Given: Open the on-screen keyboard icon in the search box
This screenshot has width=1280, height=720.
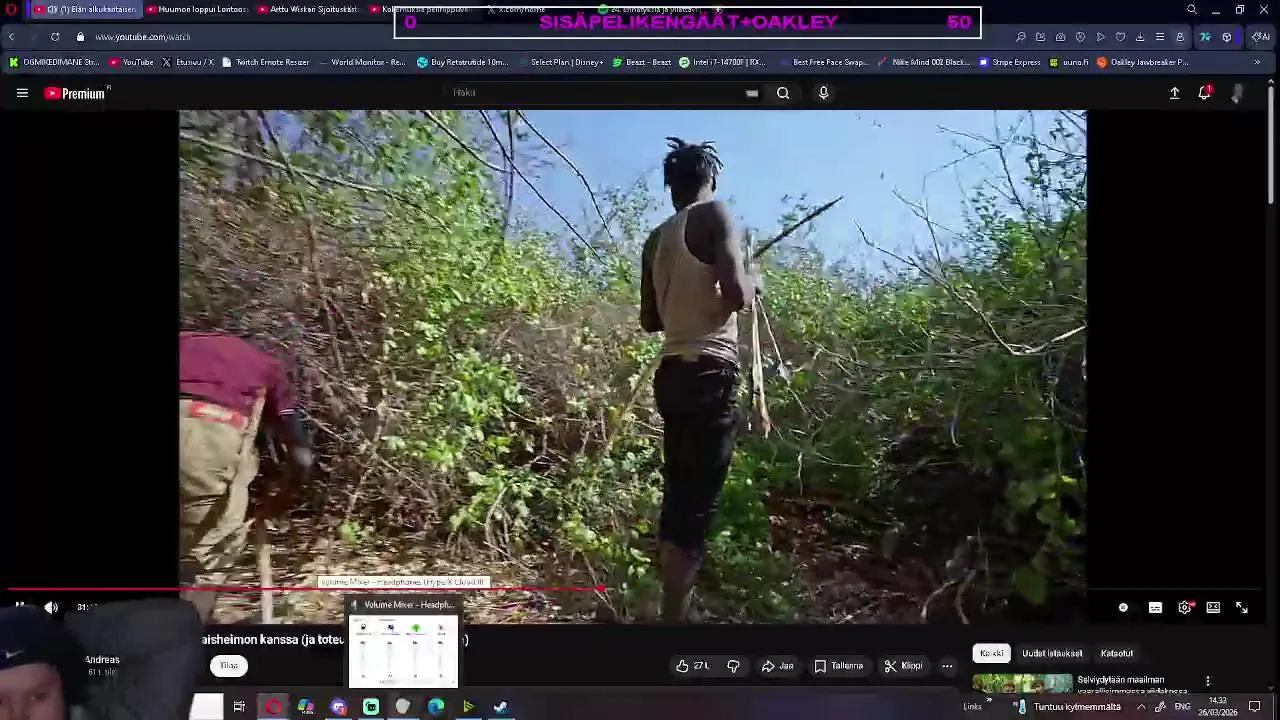Looking at the screenshot, I should click(752, 93).
